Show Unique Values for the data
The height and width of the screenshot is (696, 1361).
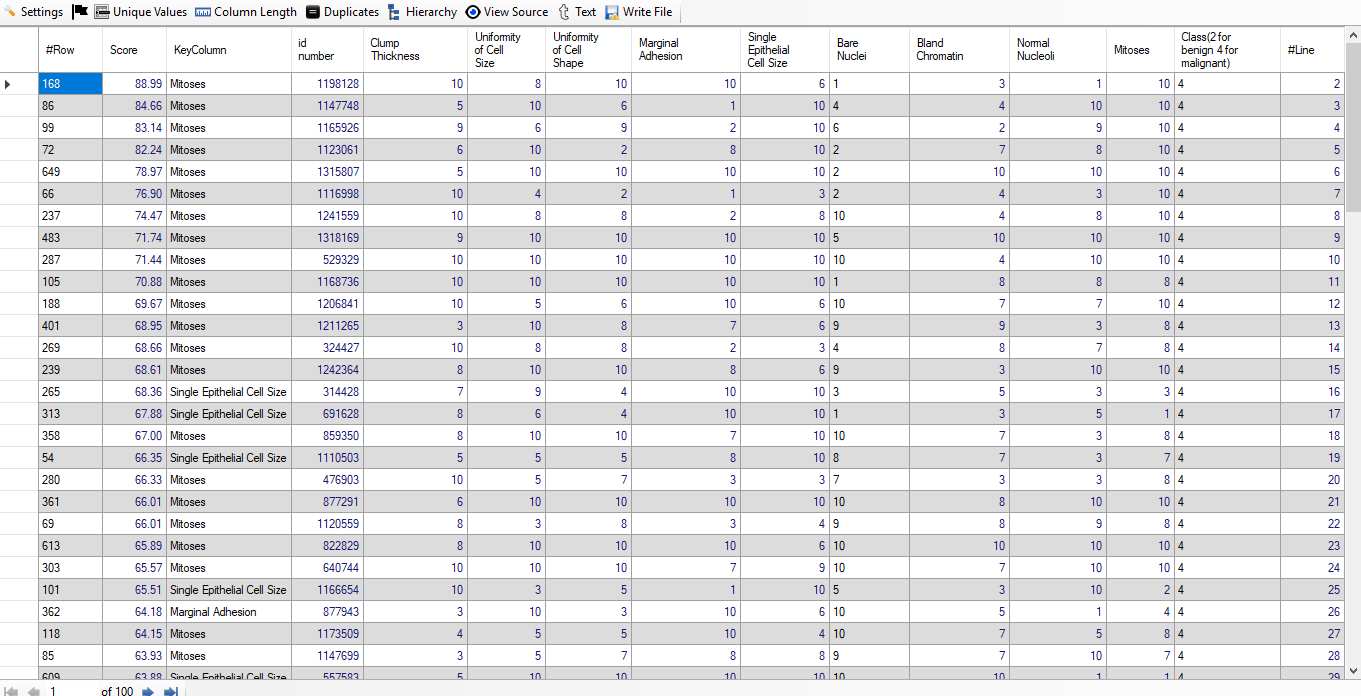coord(140,12)
